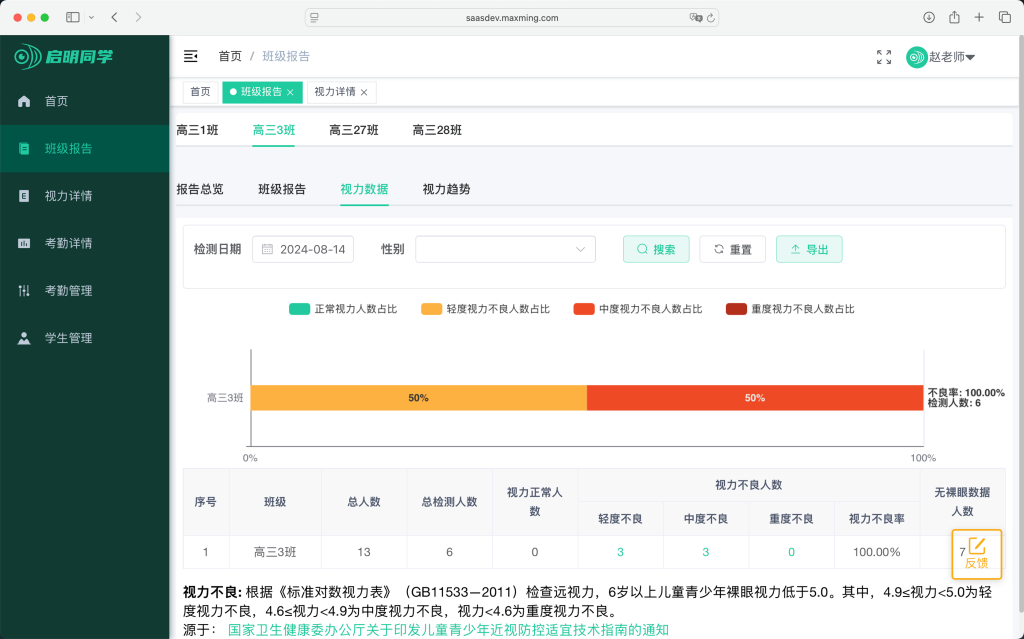
Task: Open 视力详情 from sidebar
Action: pyautogui.click(x=68, y=196)
